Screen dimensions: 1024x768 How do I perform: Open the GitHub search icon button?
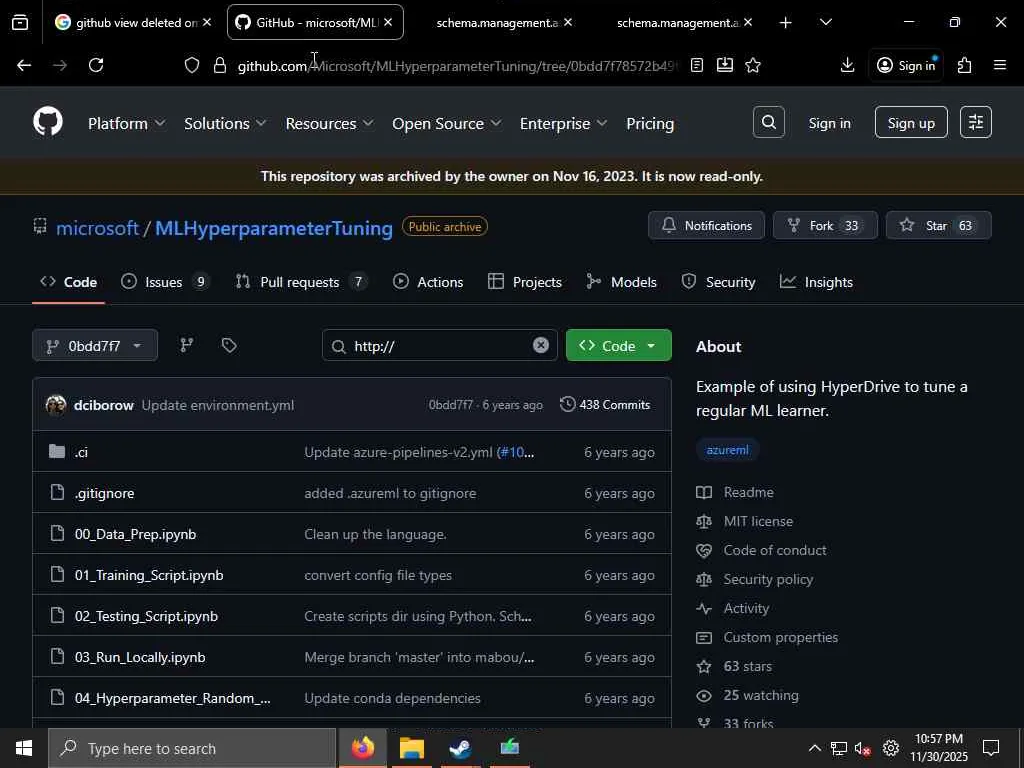coord(768,122)
